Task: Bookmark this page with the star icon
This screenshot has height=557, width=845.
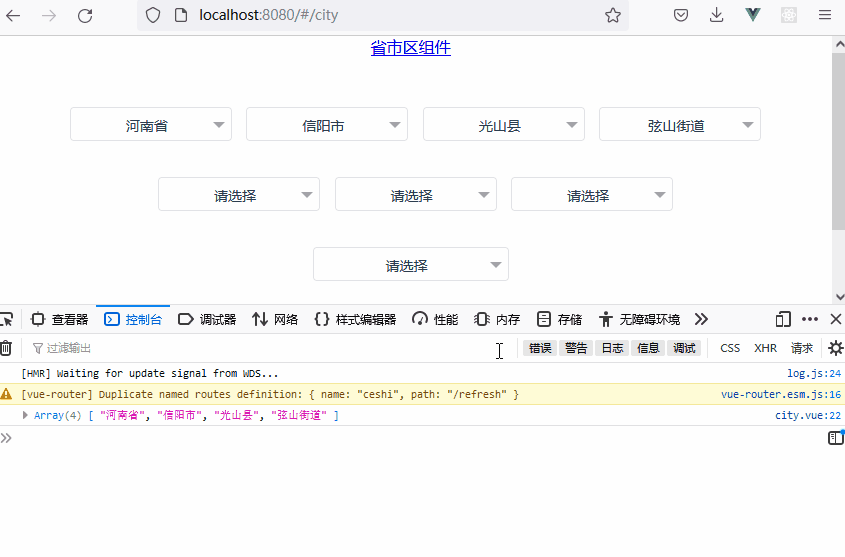Action: click(613, 15)
